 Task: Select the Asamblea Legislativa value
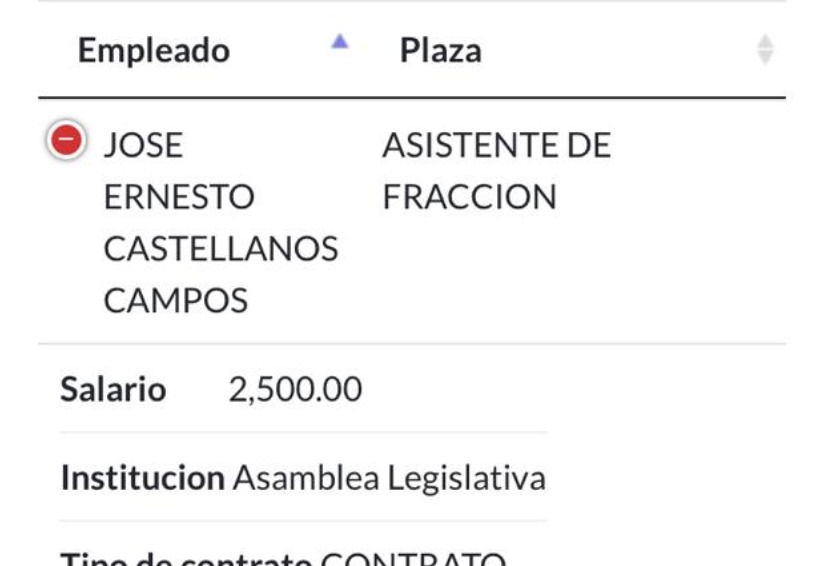(x=389, y=477)
